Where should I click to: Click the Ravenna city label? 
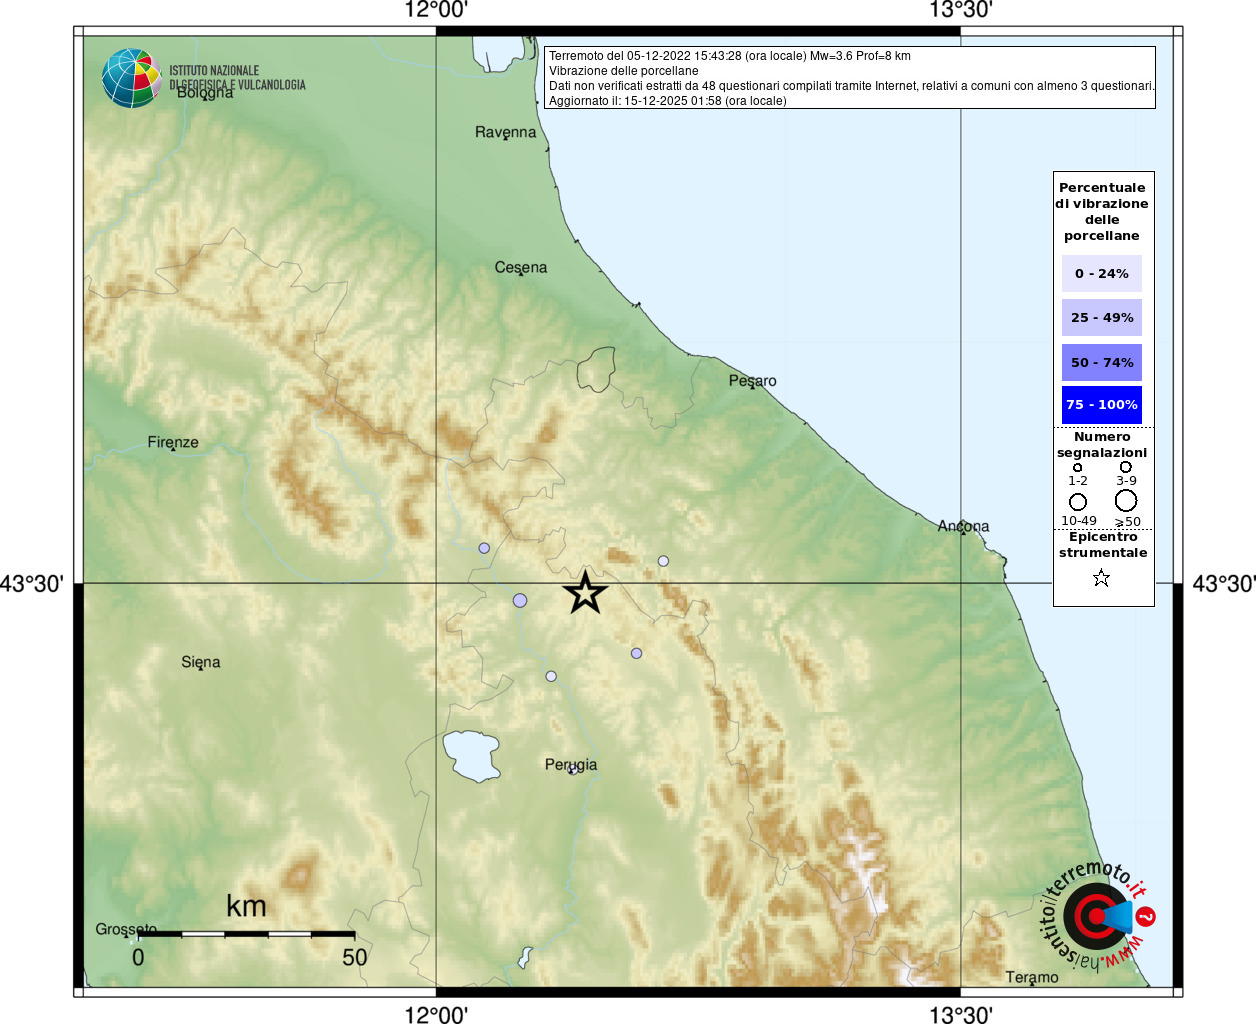tap(505, 132)
